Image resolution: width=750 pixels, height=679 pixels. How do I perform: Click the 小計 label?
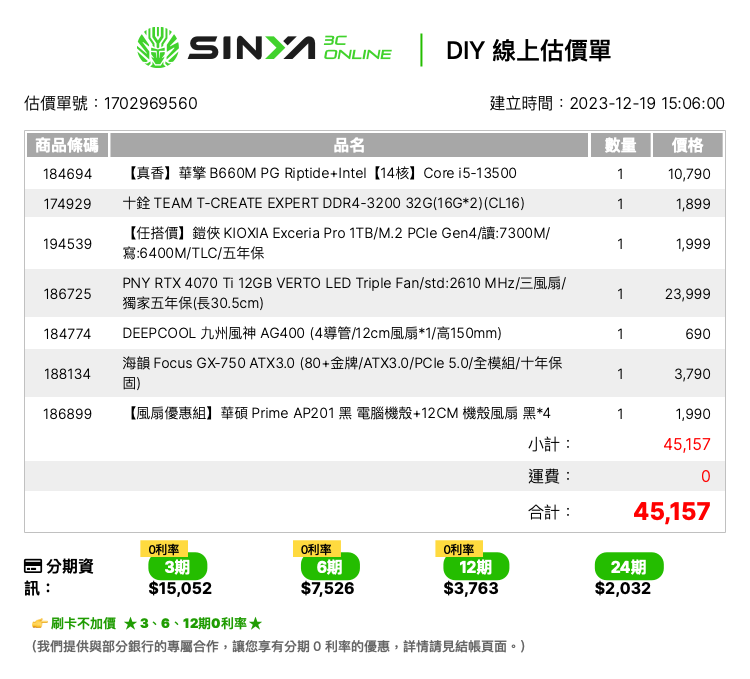tap(549, 444)
